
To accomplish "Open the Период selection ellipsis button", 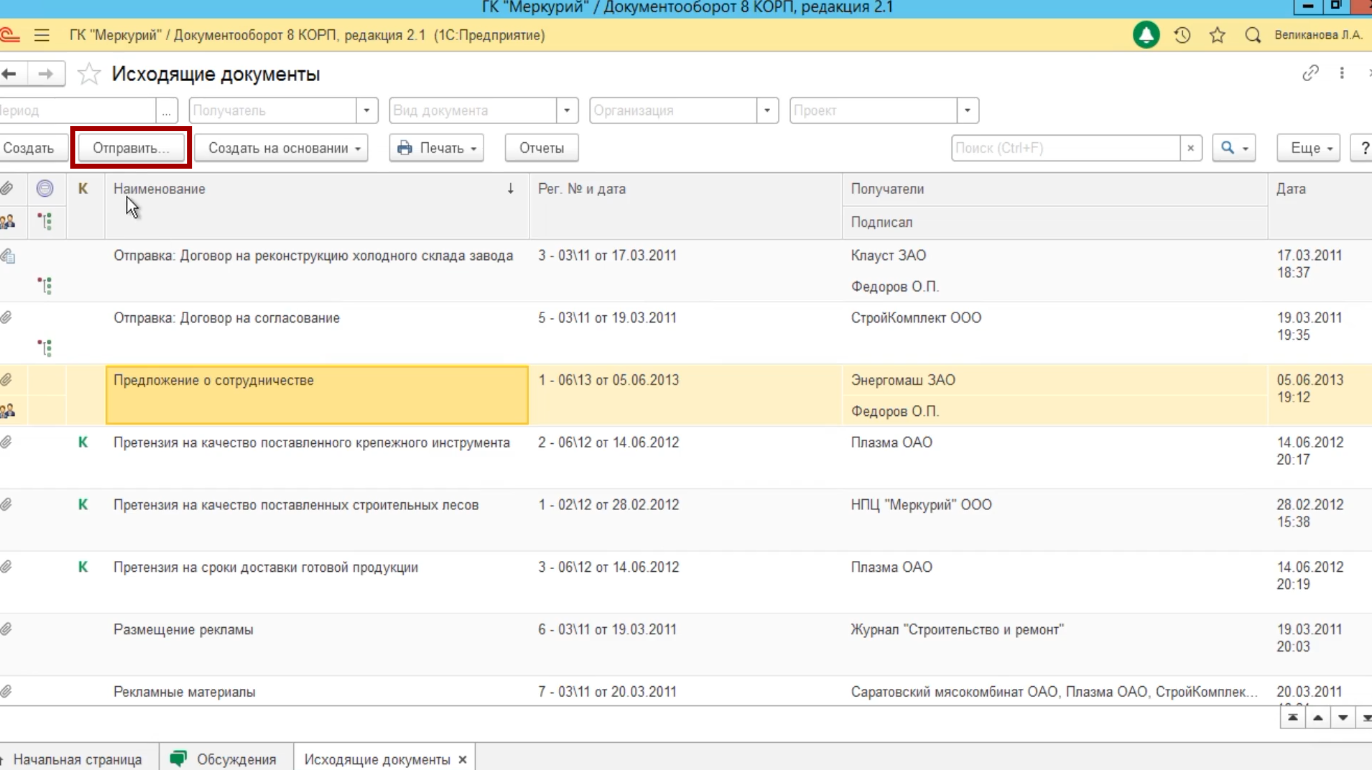I will click(x=168, y=110).
